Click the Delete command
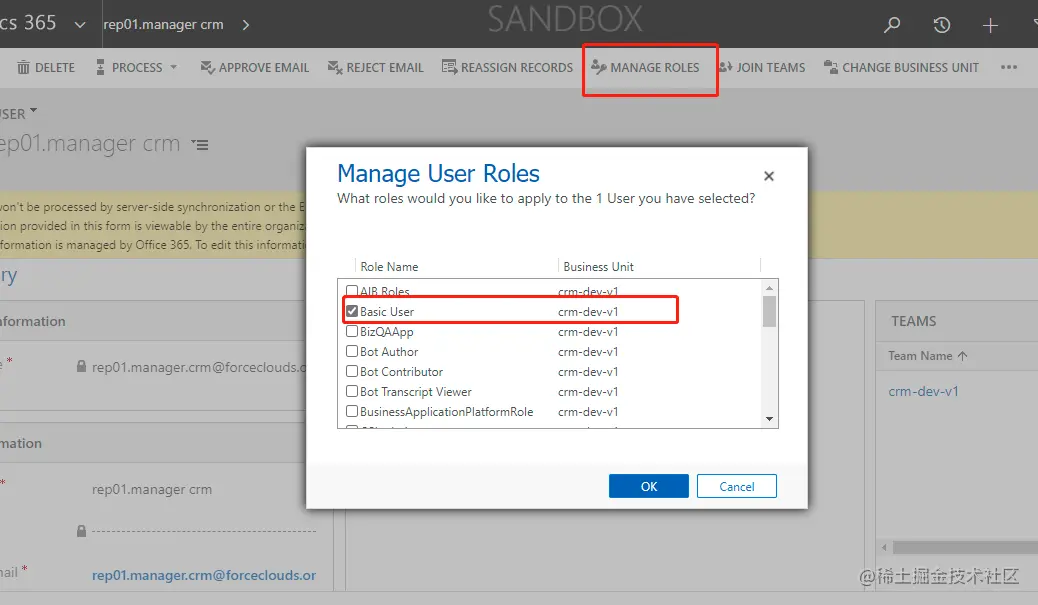Screen dimensions: 1038x605 pyautogui.click(x=46, y=67)
